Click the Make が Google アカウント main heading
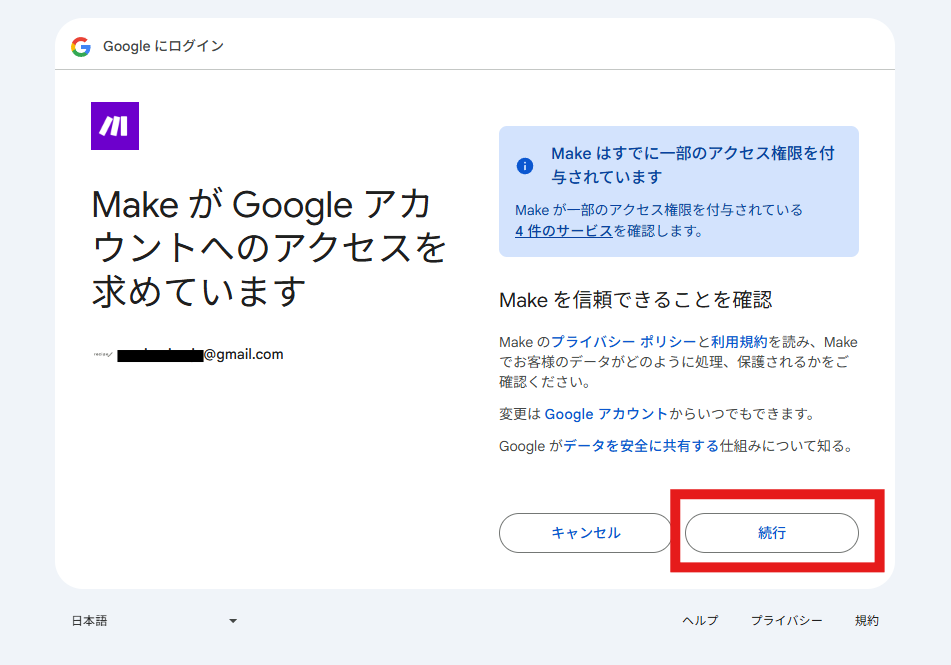951x665 pixels. pos(269,248)
